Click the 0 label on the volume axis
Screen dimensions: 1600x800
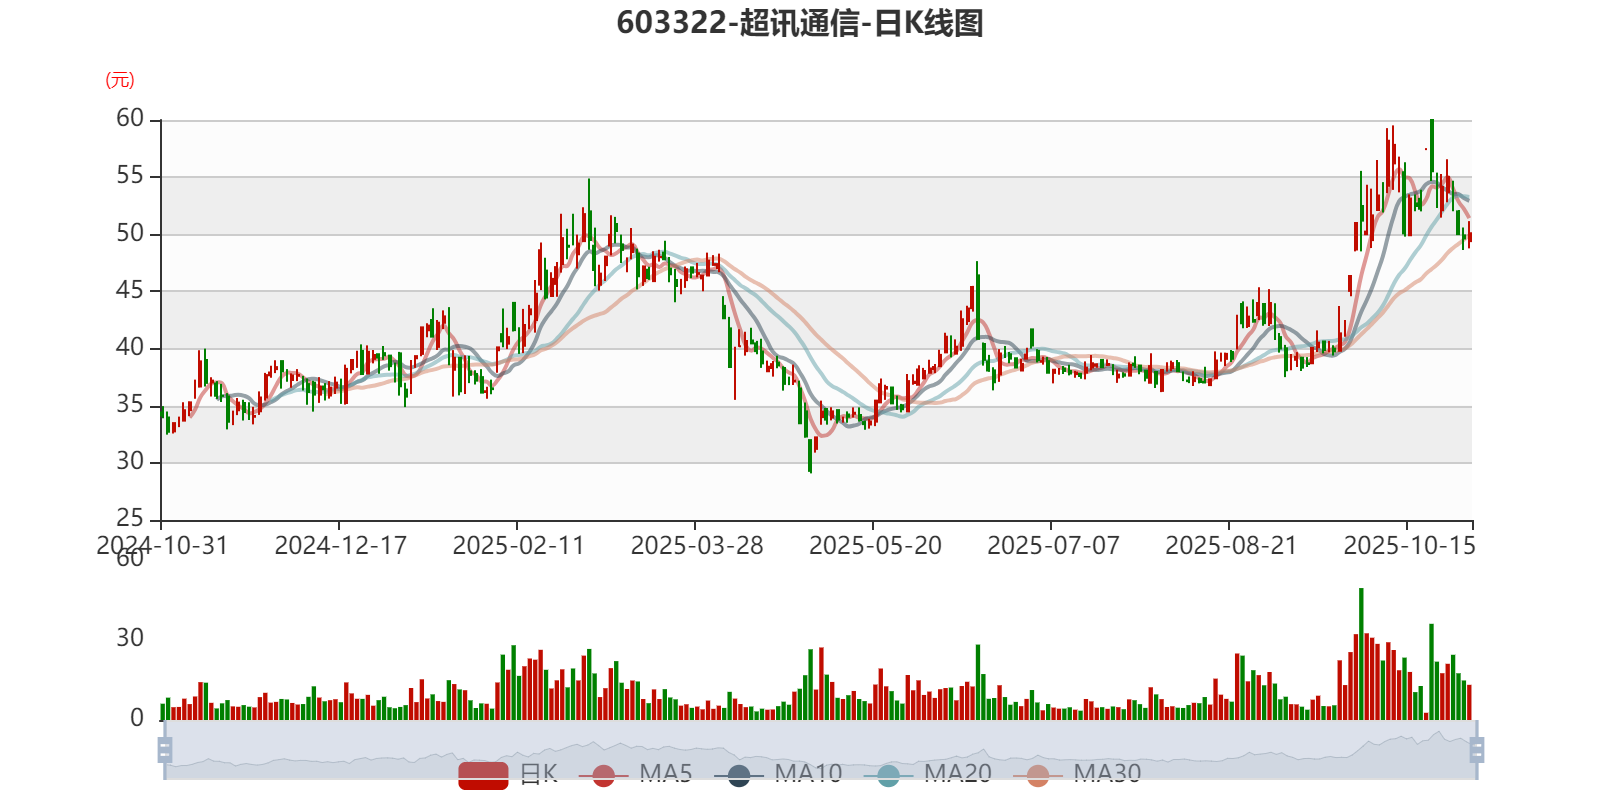click(137, 718)
